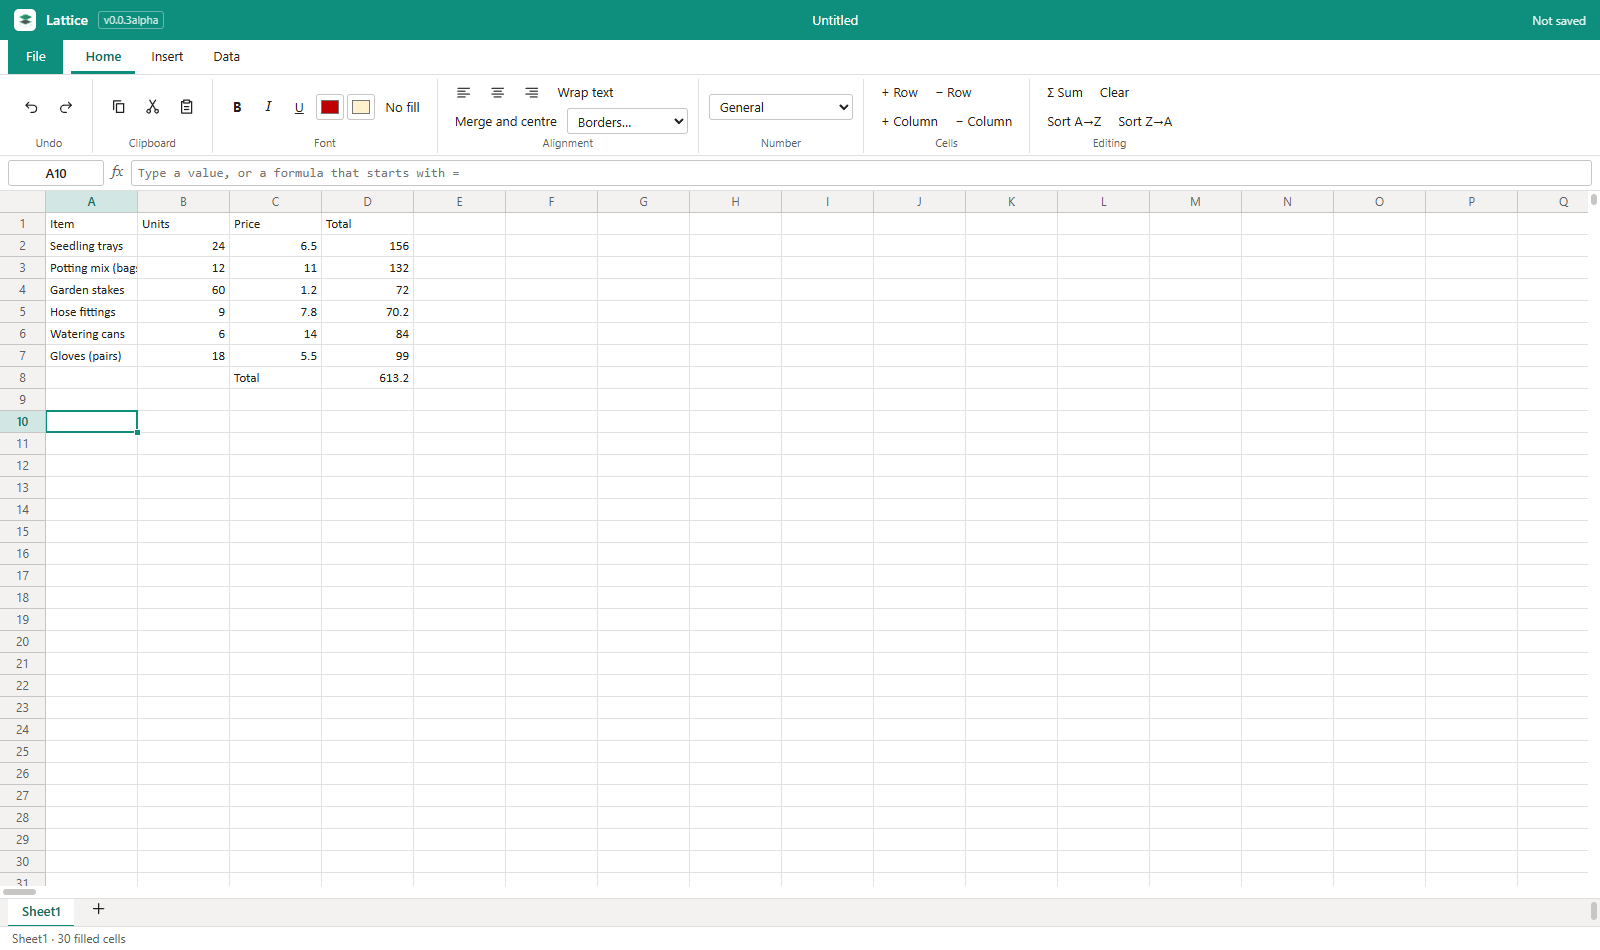The image size is (1600, 950).
Task: Paste using the clipboard icon
Action: pos(187,107)
